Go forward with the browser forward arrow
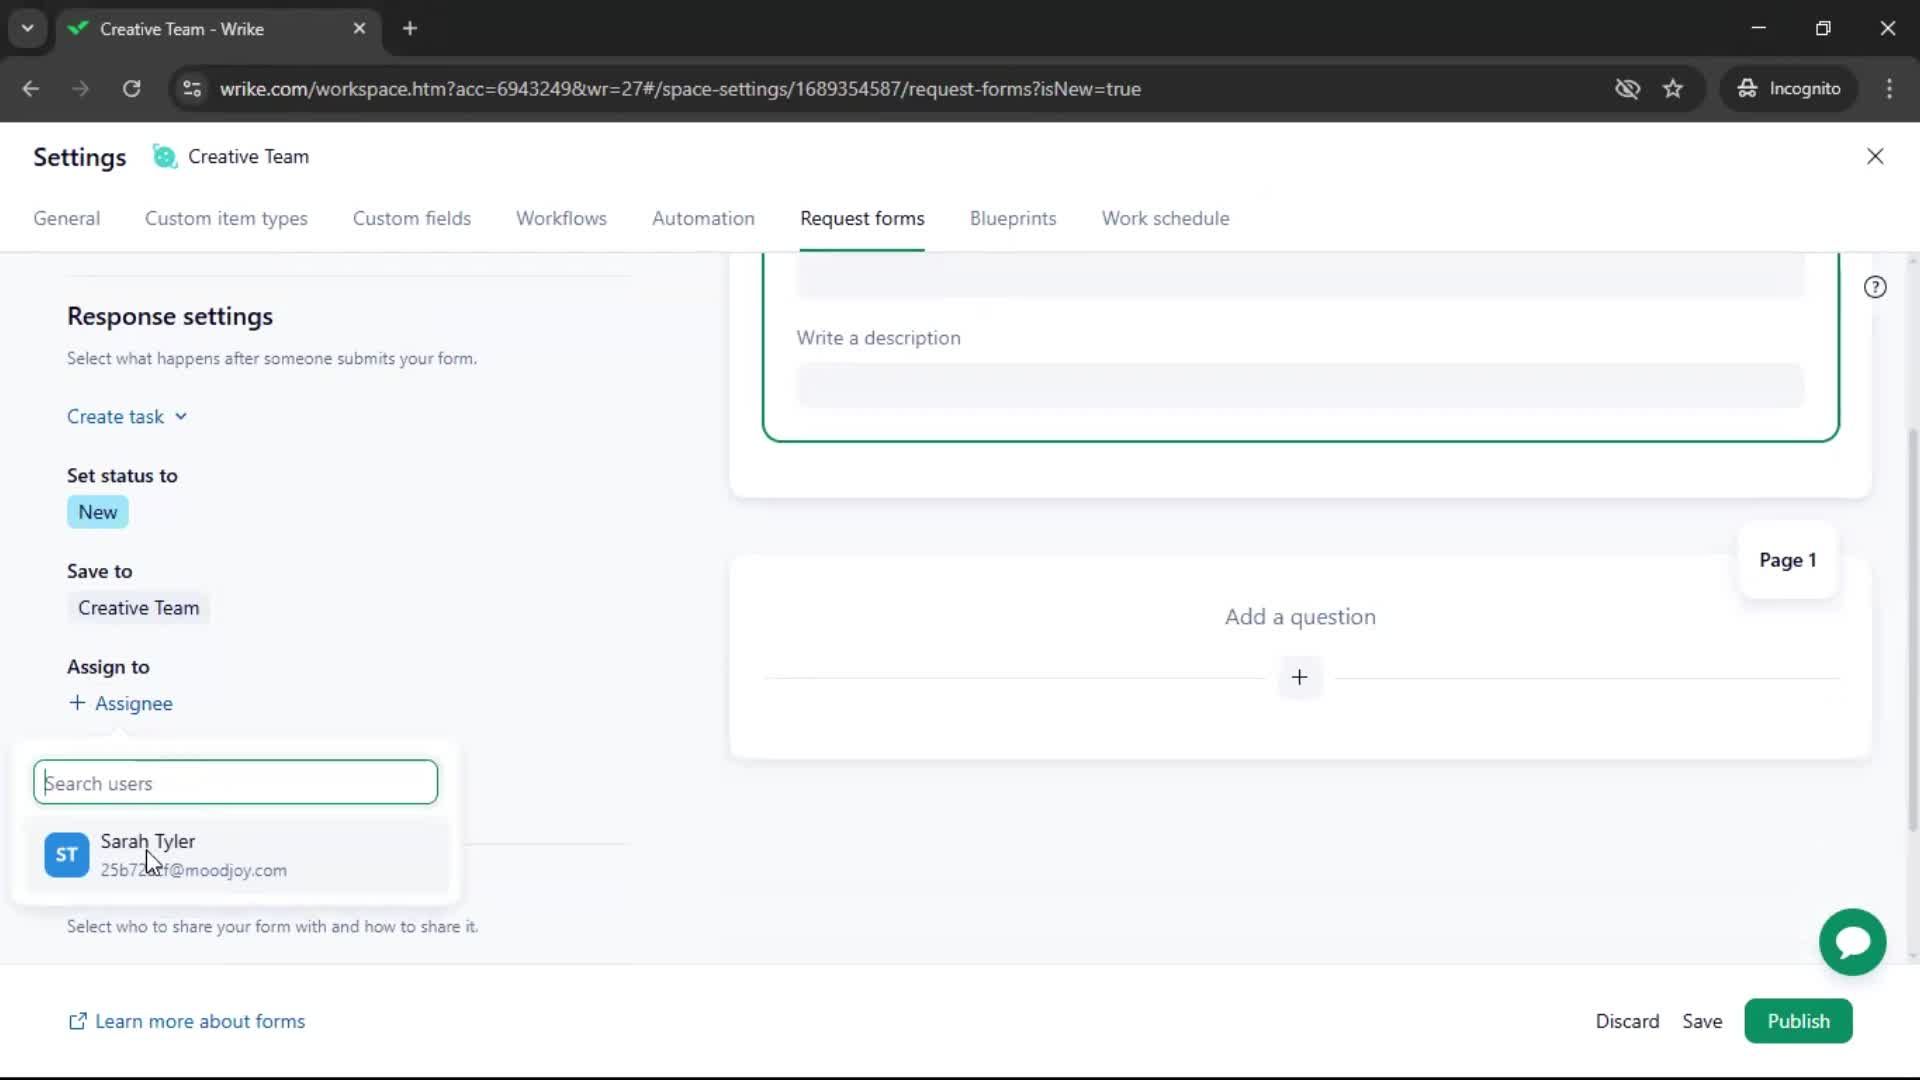 tap(81, 89)
